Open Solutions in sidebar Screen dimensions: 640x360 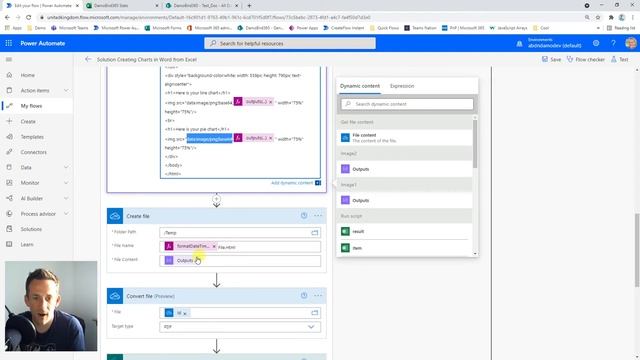tap(31, 229)
